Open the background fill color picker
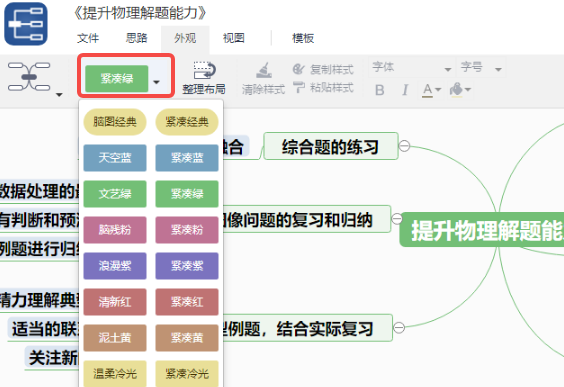This screenshot has height=387, width=564. click(x=460, y=90)
